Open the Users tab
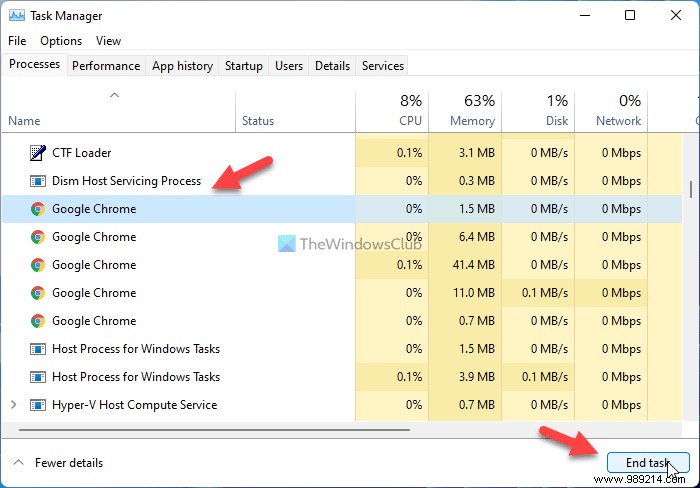The image size is (700, 488). tap(289, 66)
